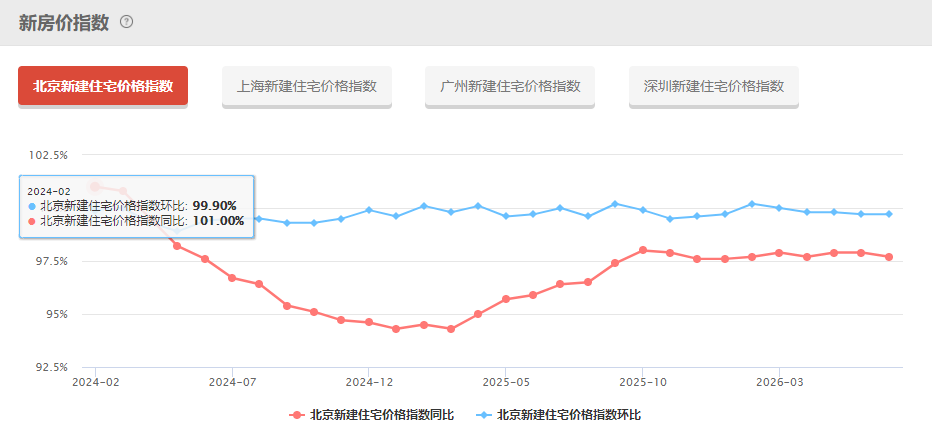
Task: Select the red data point at 2025-10
Action: click(643, 250)
